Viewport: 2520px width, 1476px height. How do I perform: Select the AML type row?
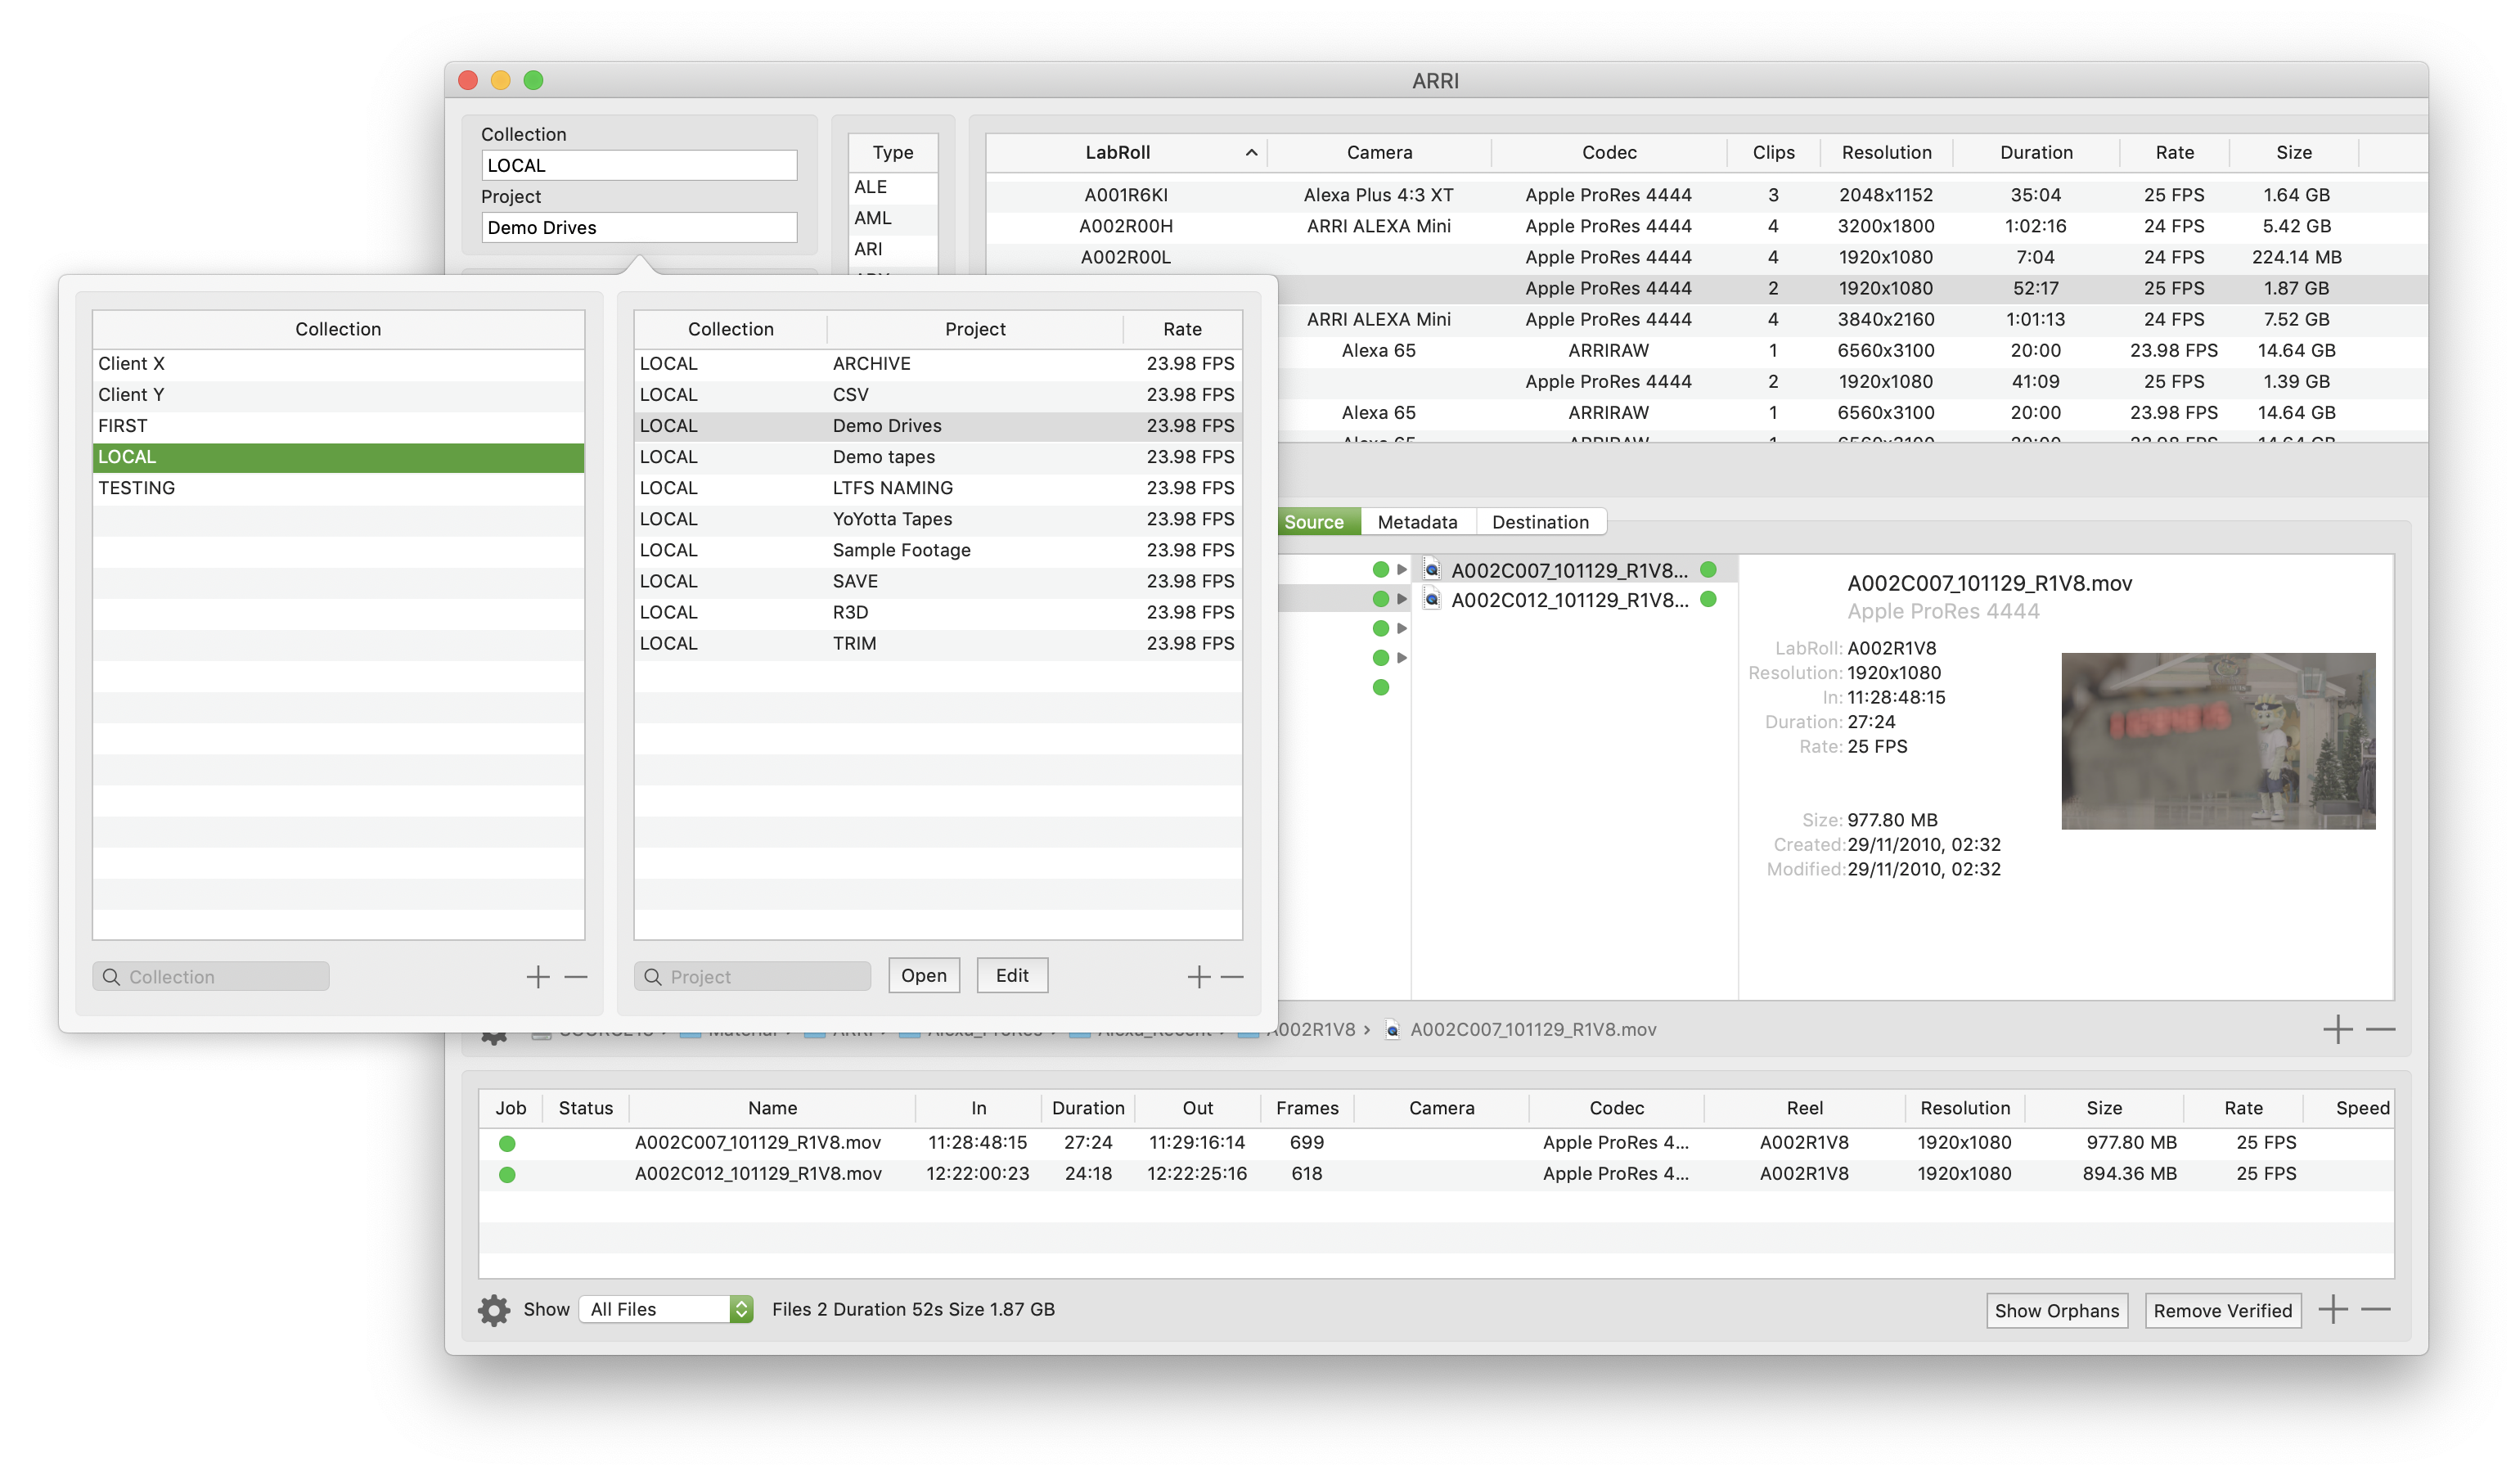tap(893, 218)
